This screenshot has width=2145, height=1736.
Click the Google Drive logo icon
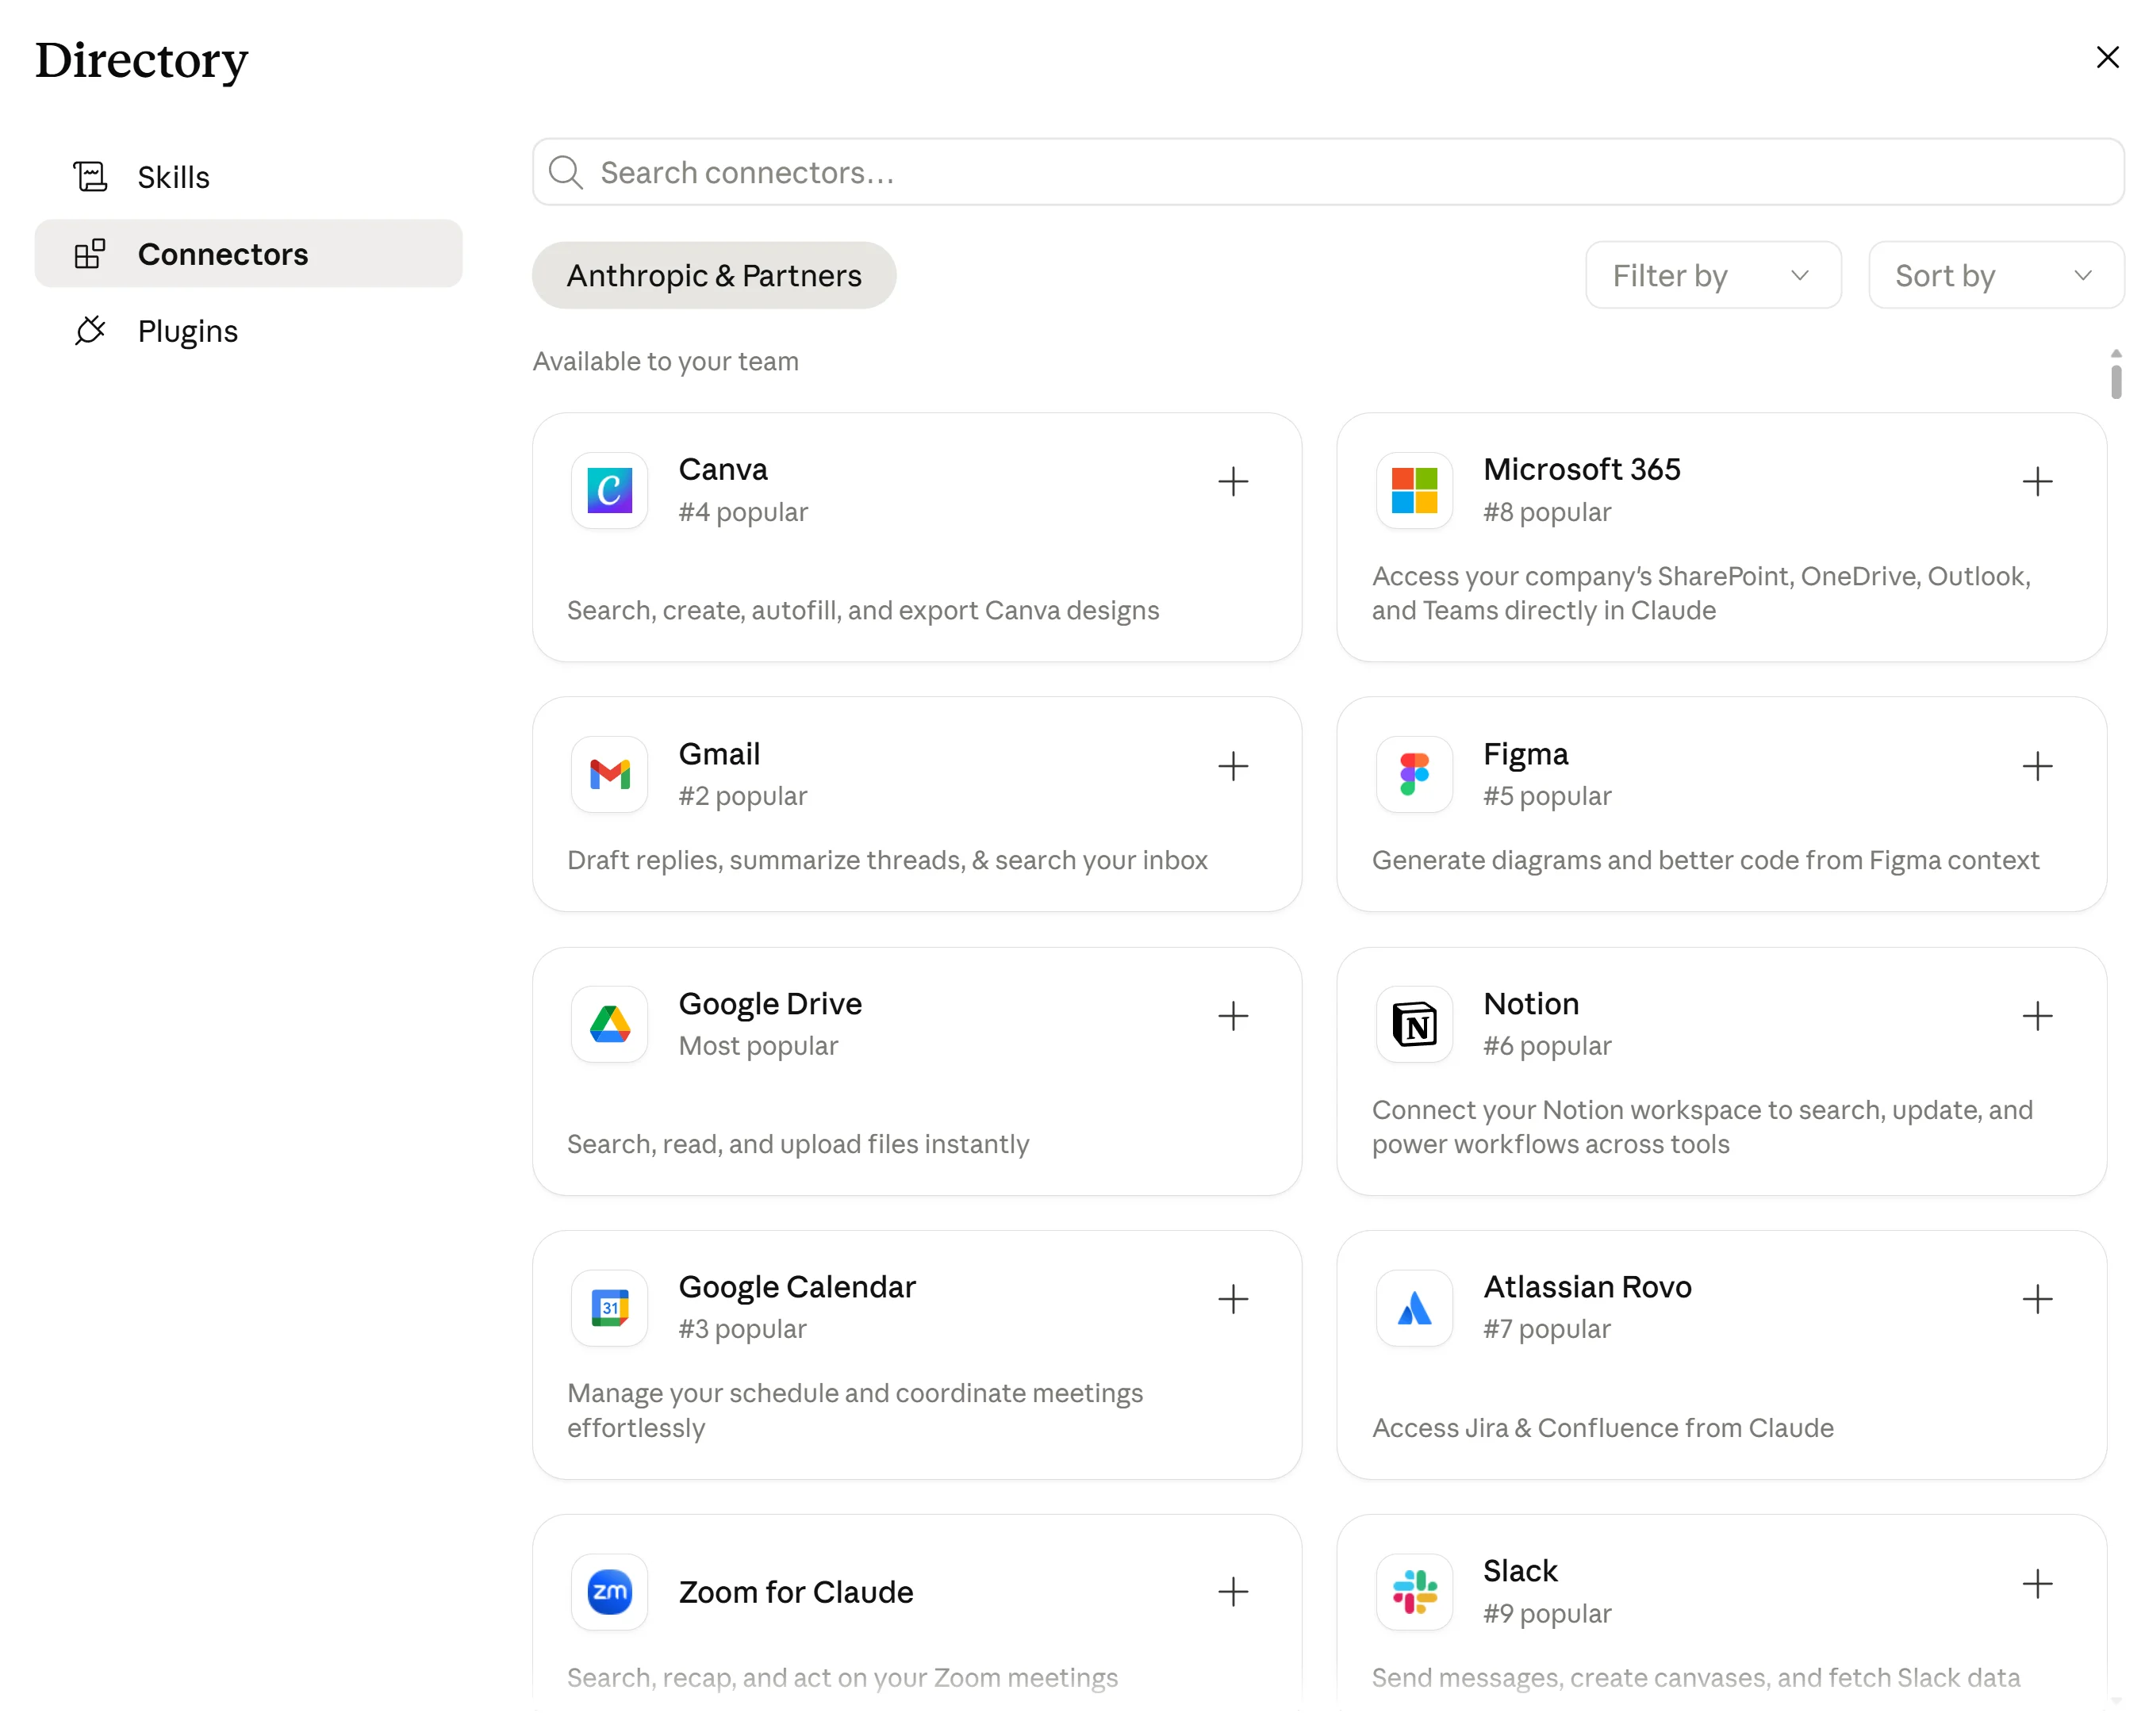coord(609,1024)
